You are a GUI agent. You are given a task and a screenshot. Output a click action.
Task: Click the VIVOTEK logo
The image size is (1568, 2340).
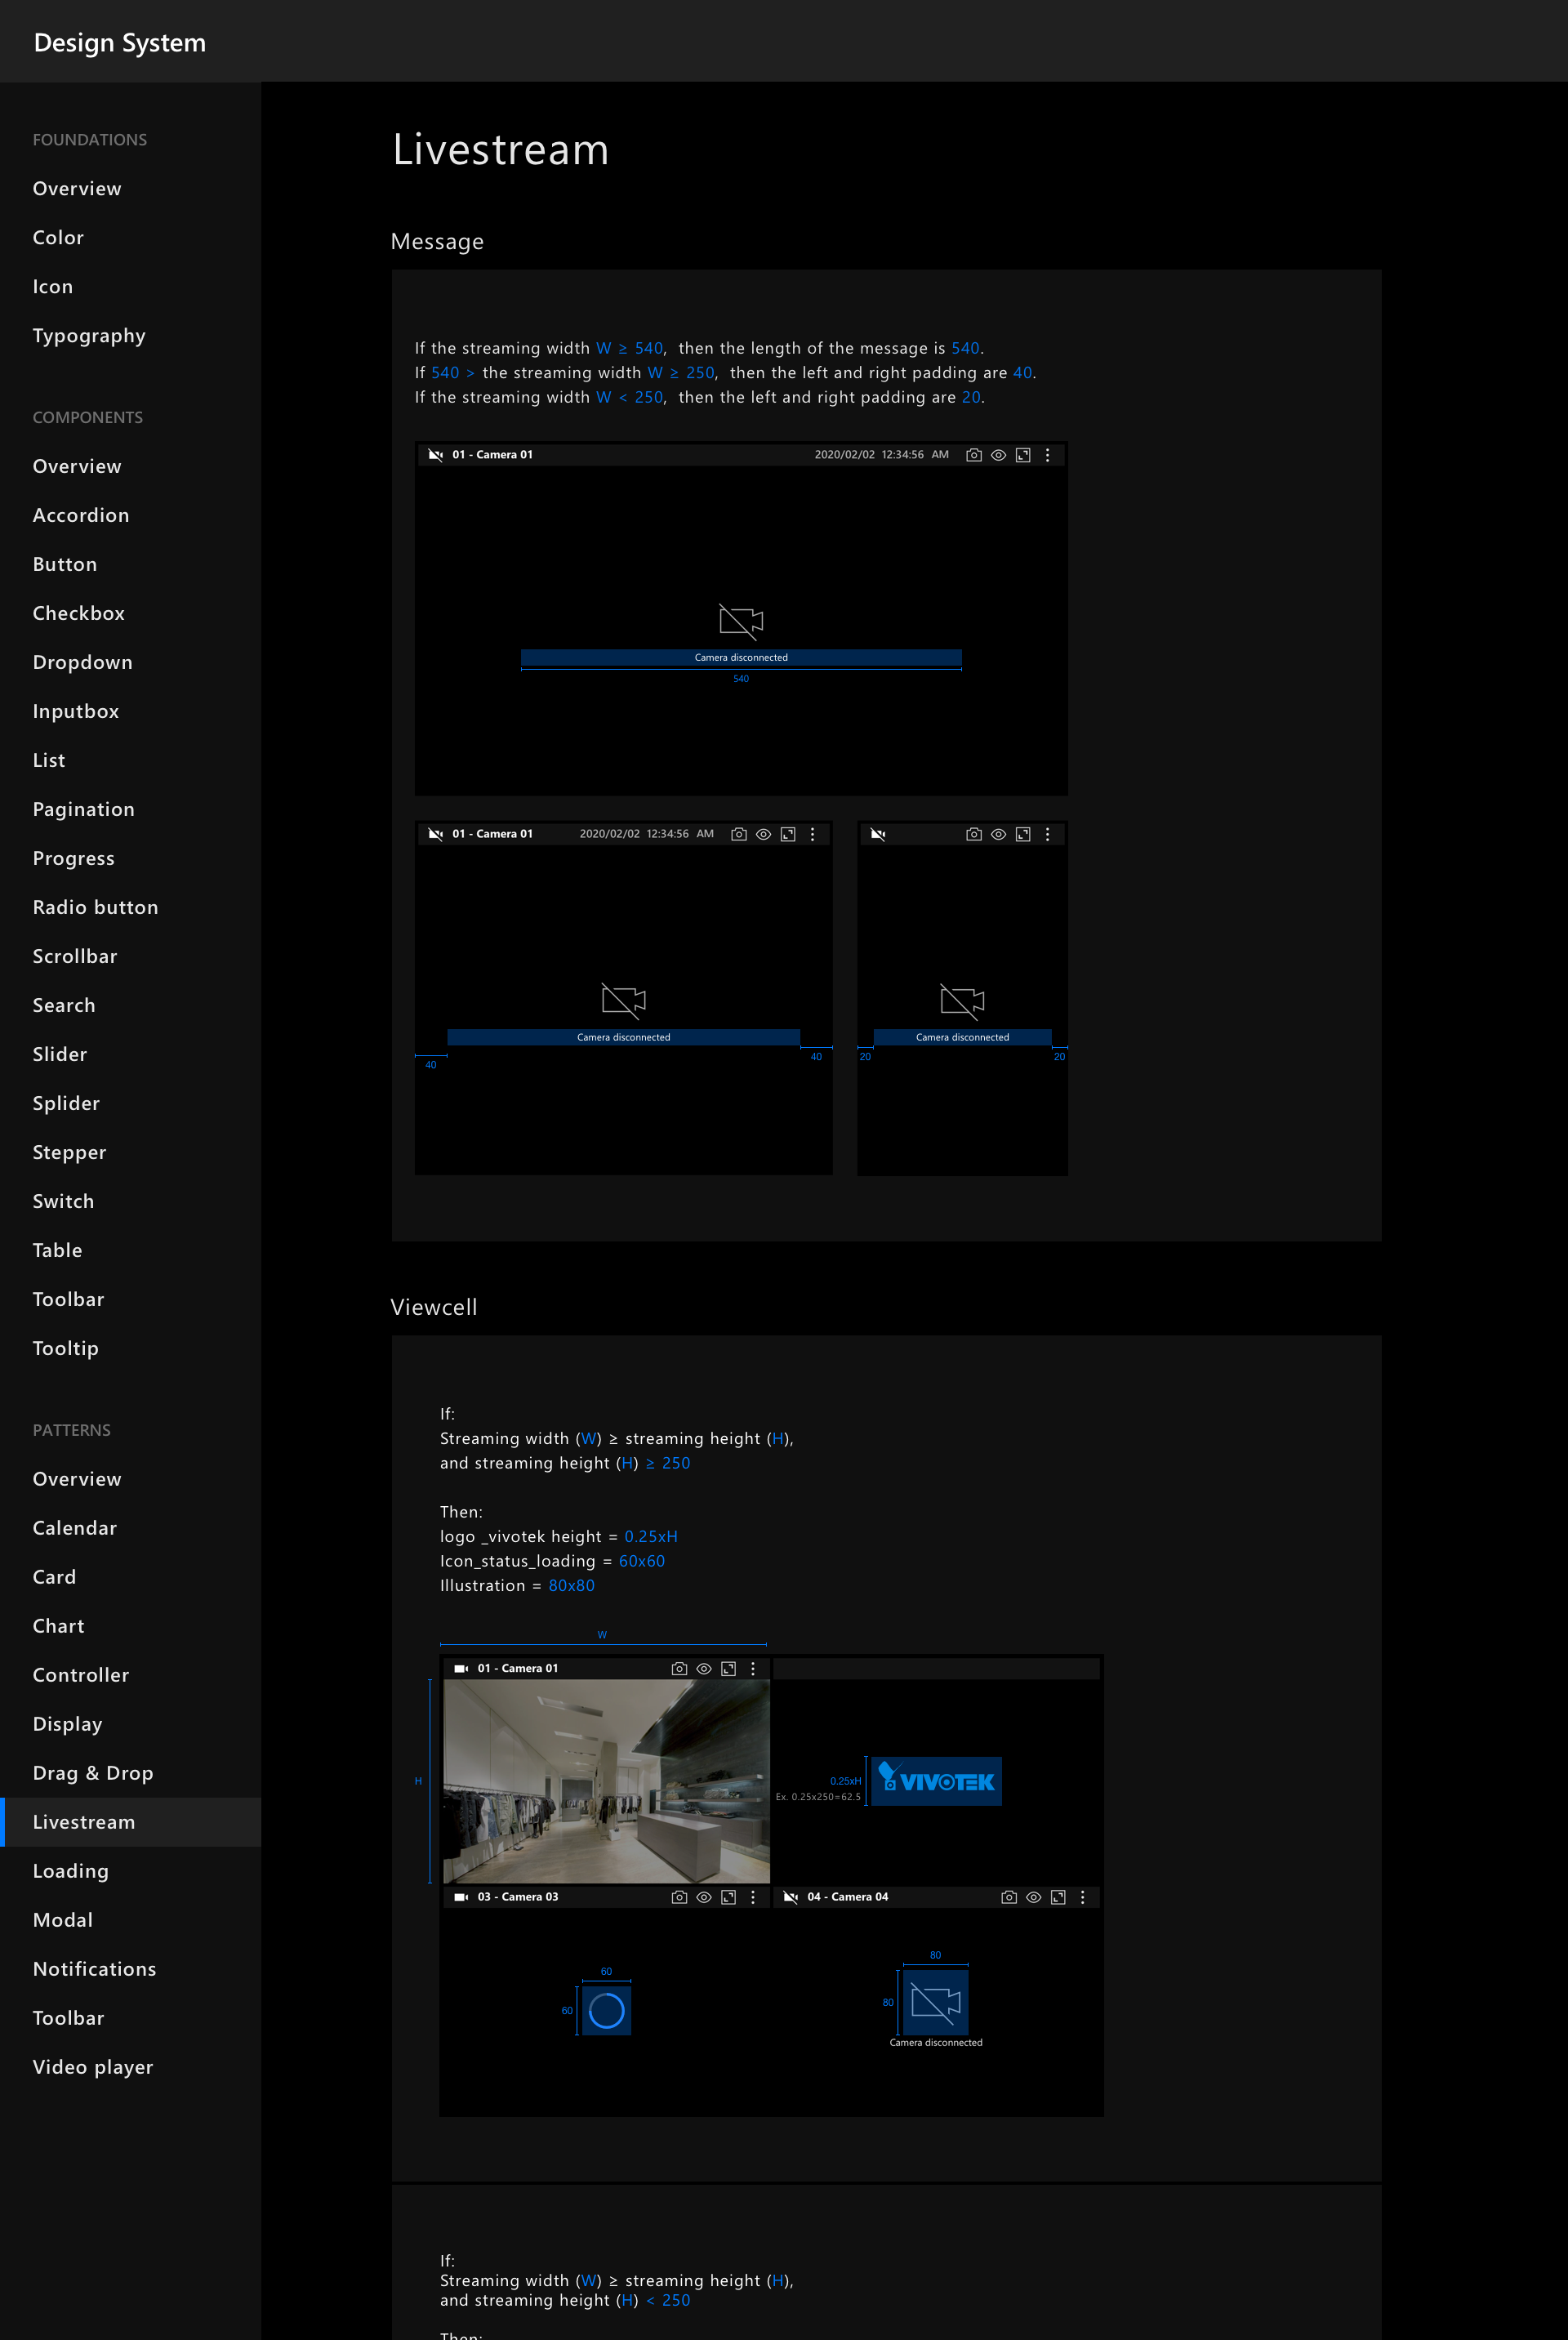pos(936,1781)
